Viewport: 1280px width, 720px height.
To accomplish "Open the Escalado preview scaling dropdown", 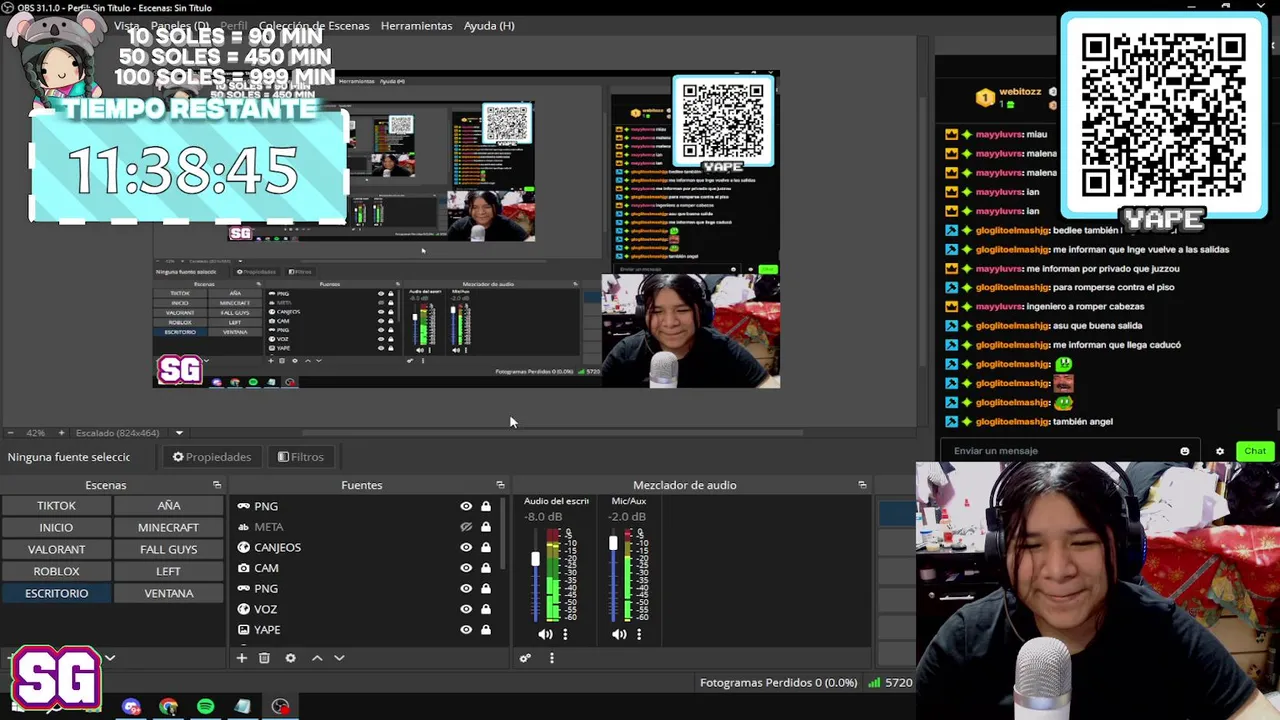I will point(179,433).
